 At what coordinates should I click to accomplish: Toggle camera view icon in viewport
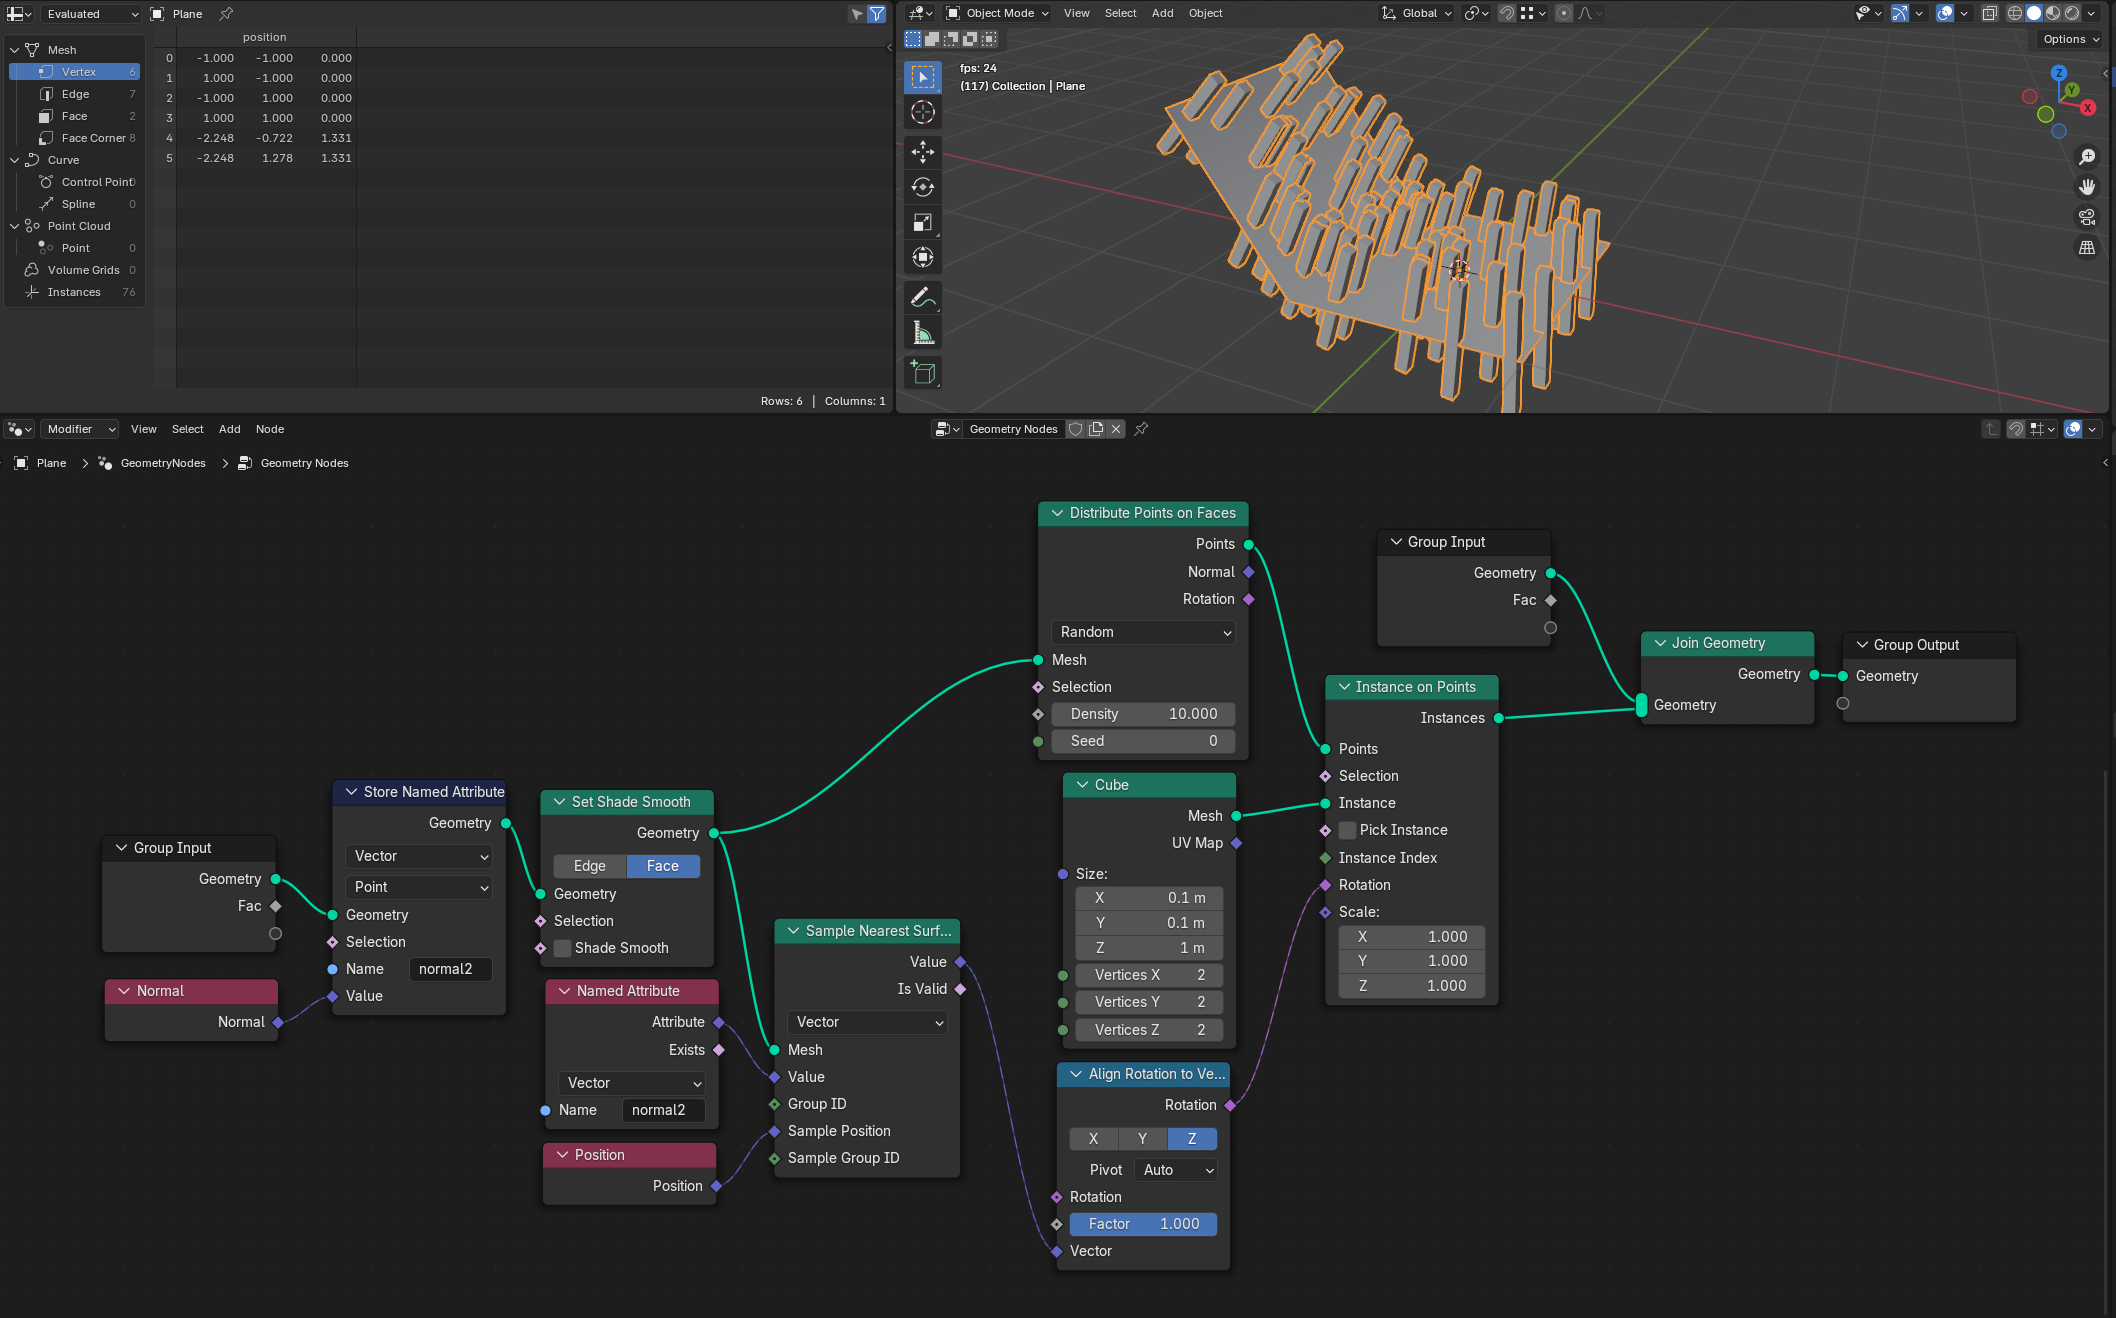pos(2087,217)
